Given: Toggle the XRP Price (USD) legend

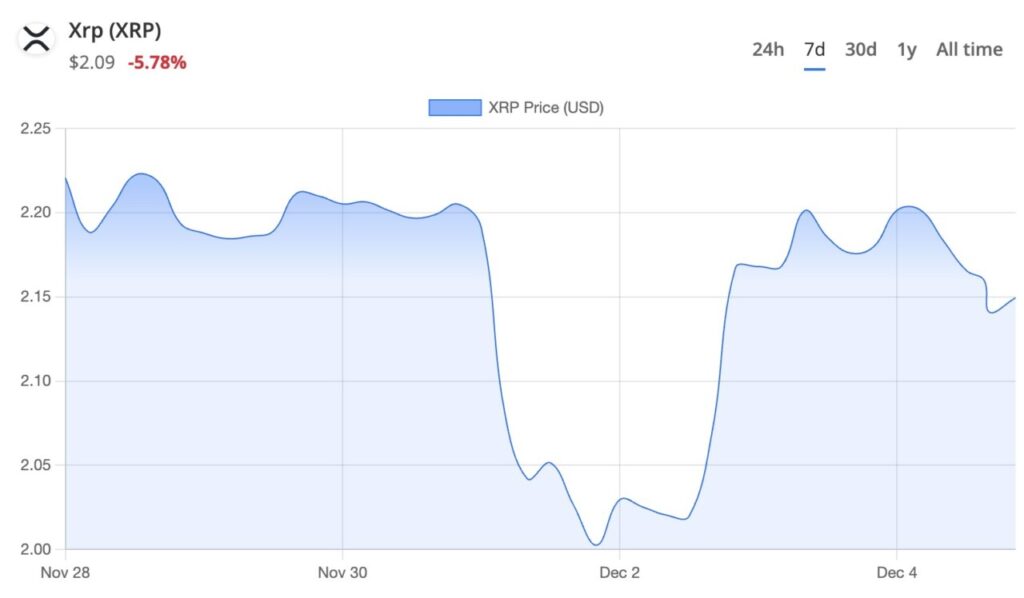Looking at the screenshot, I should point(546,107).
